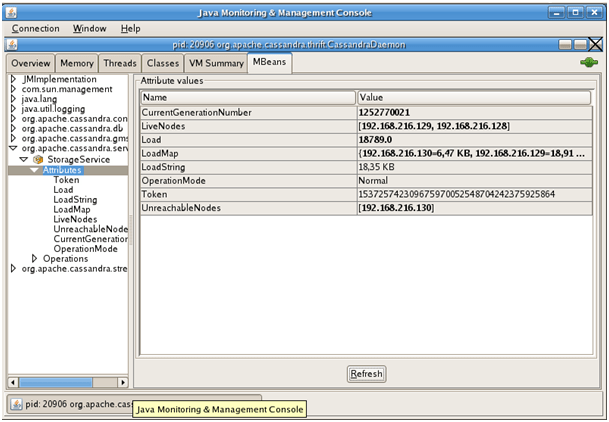Open the Connection menu

point(36,29)
